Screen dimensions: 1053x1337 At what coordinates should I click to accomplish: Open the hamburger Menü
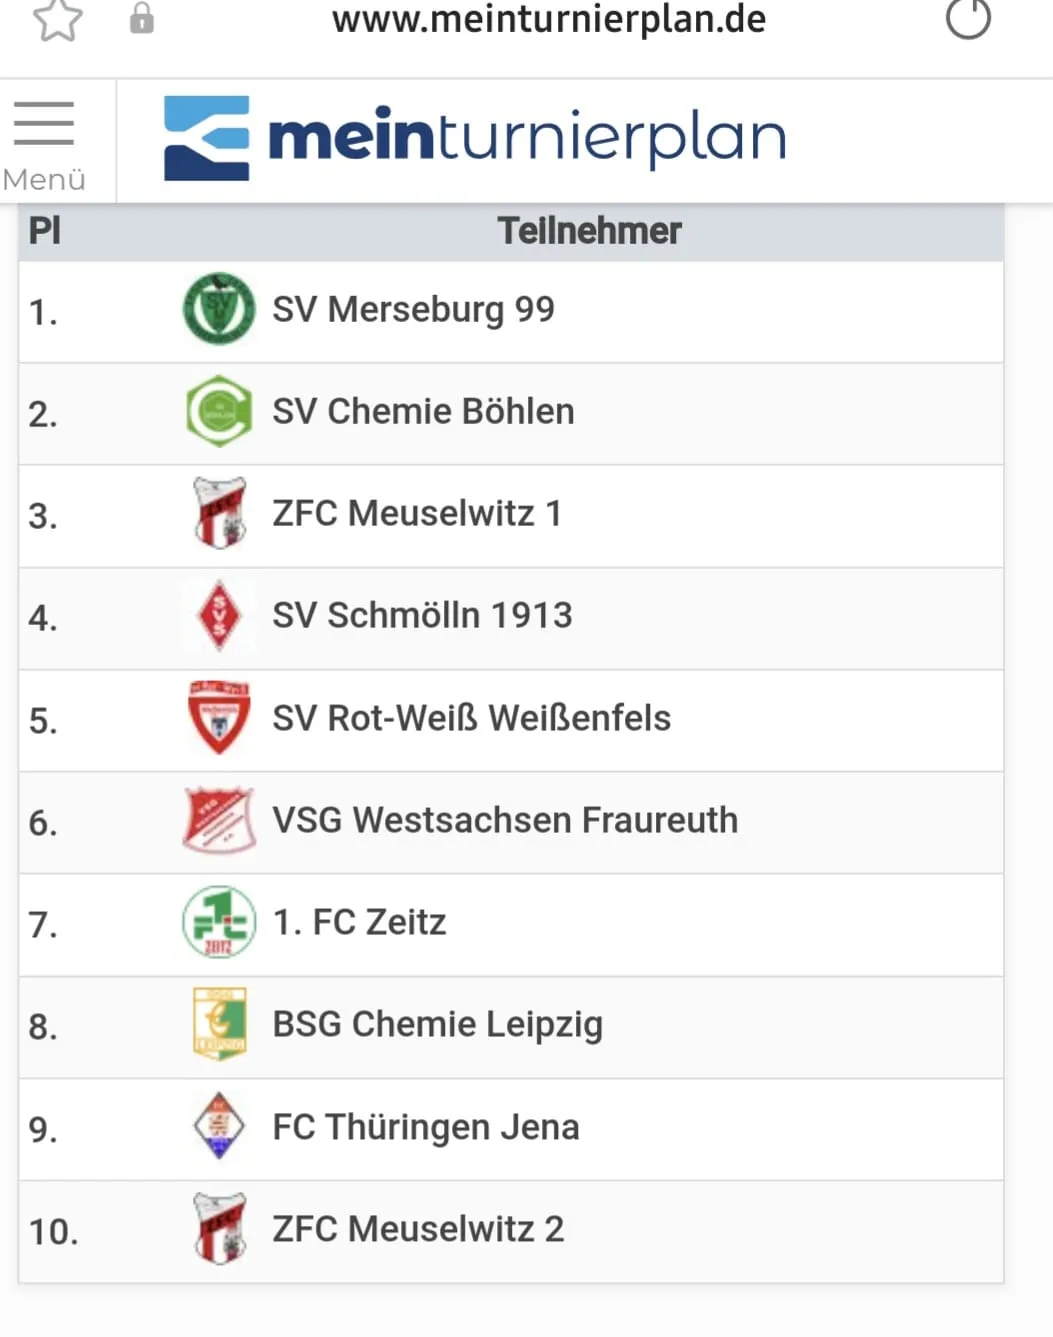click(44, 142)
